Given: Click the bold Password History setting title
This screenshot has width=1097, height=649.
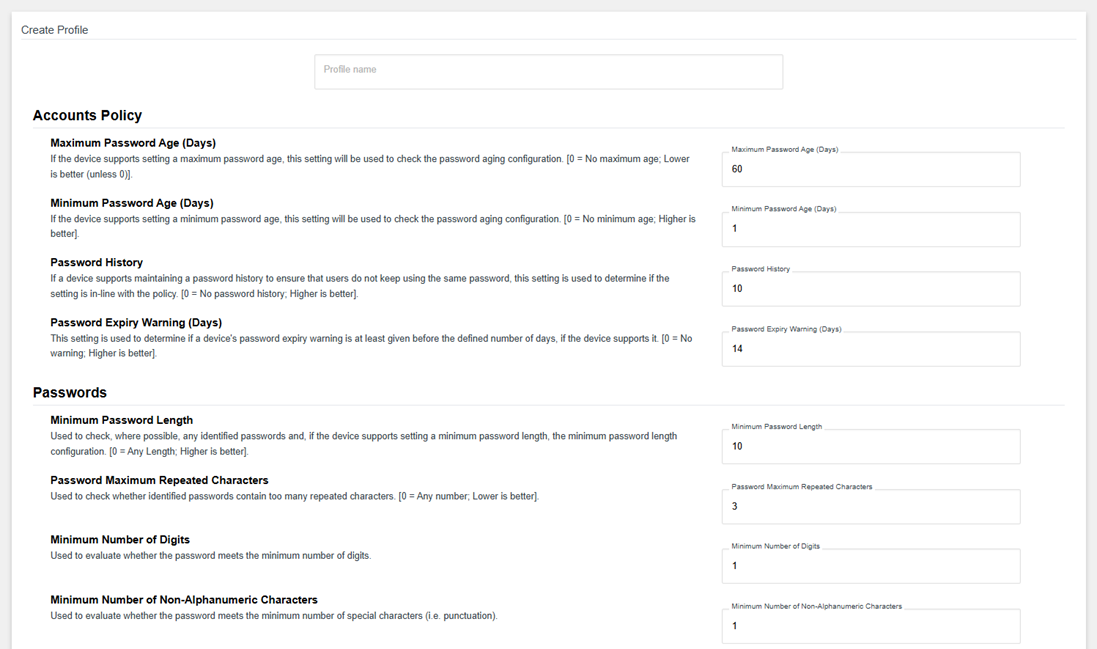Looking at the screenshot, I should tap(96, 263).
